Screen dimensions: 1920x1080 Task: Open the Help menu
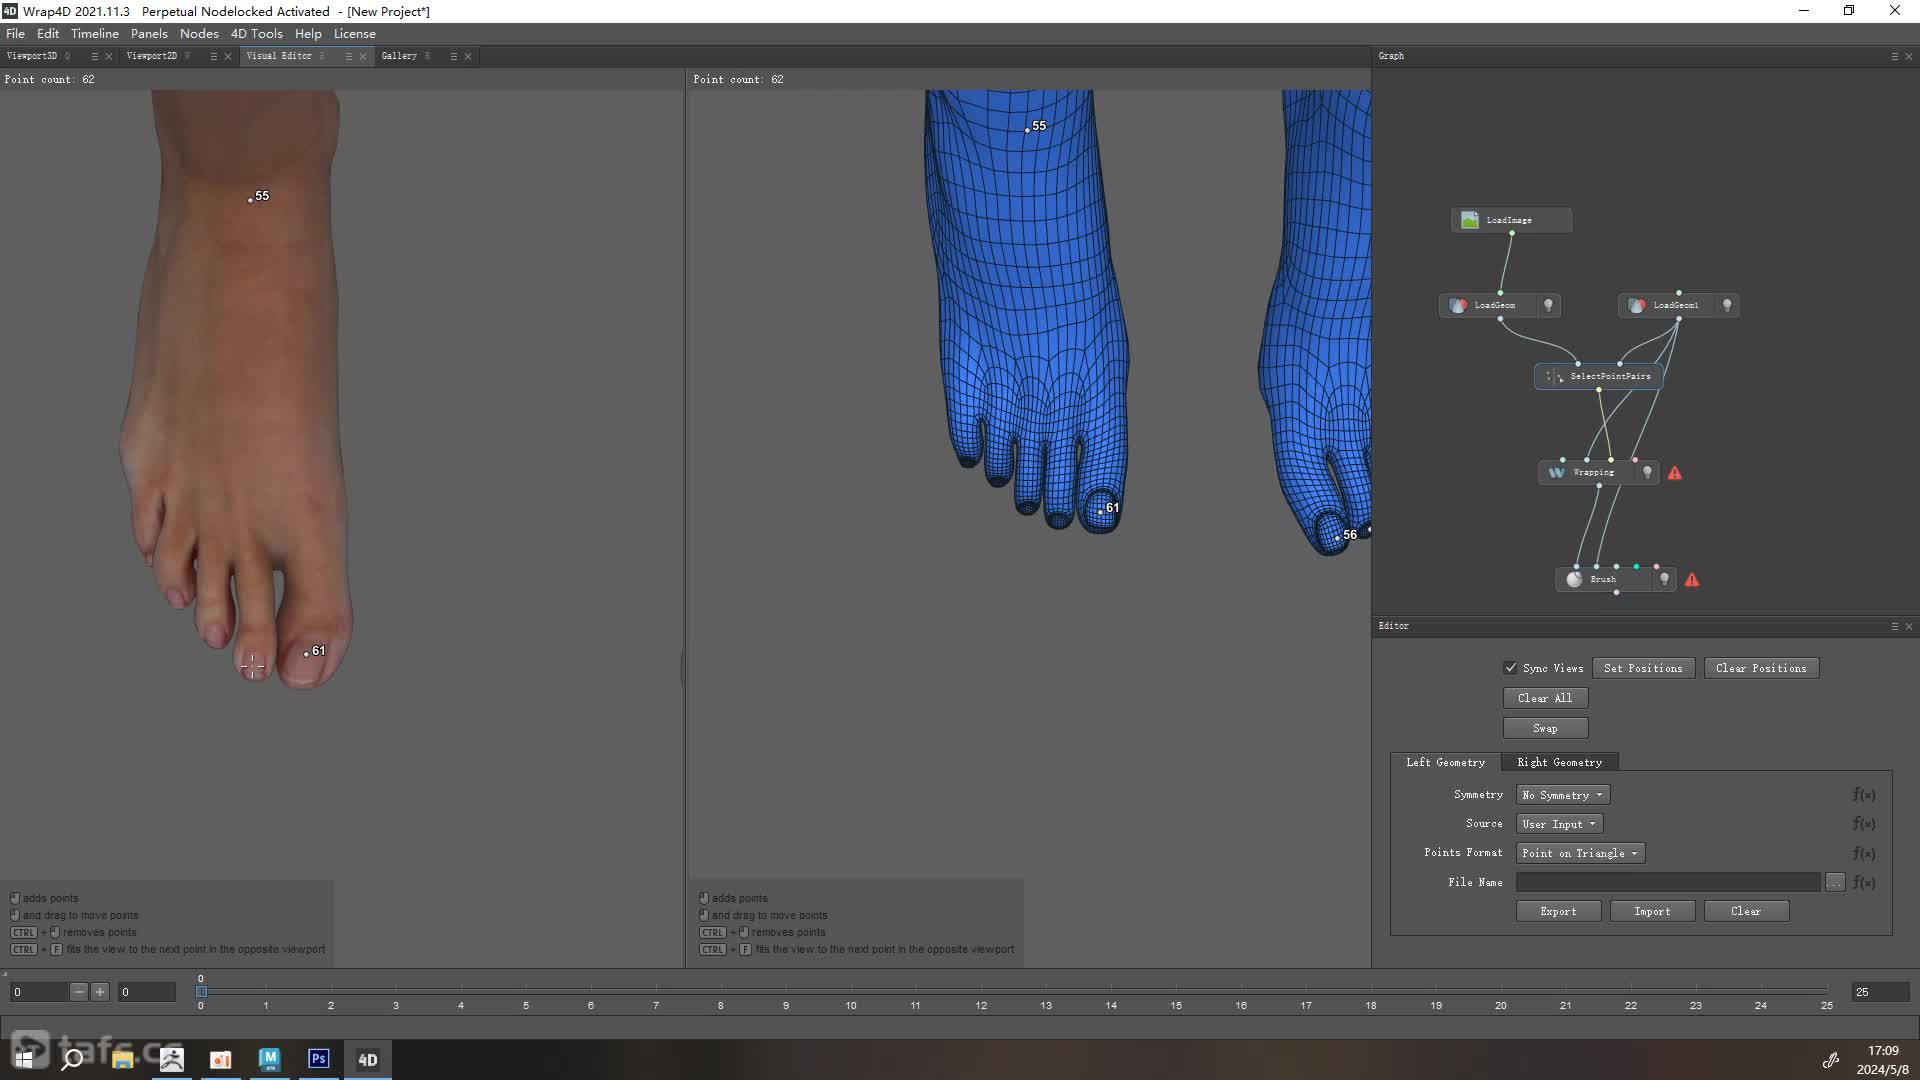click(308, 33)
